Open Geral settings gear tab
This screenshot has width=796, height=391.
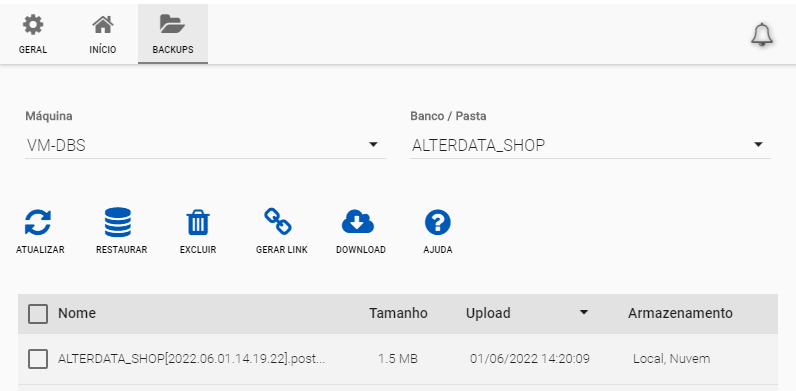pyautogui.click(x=33, y=34)
